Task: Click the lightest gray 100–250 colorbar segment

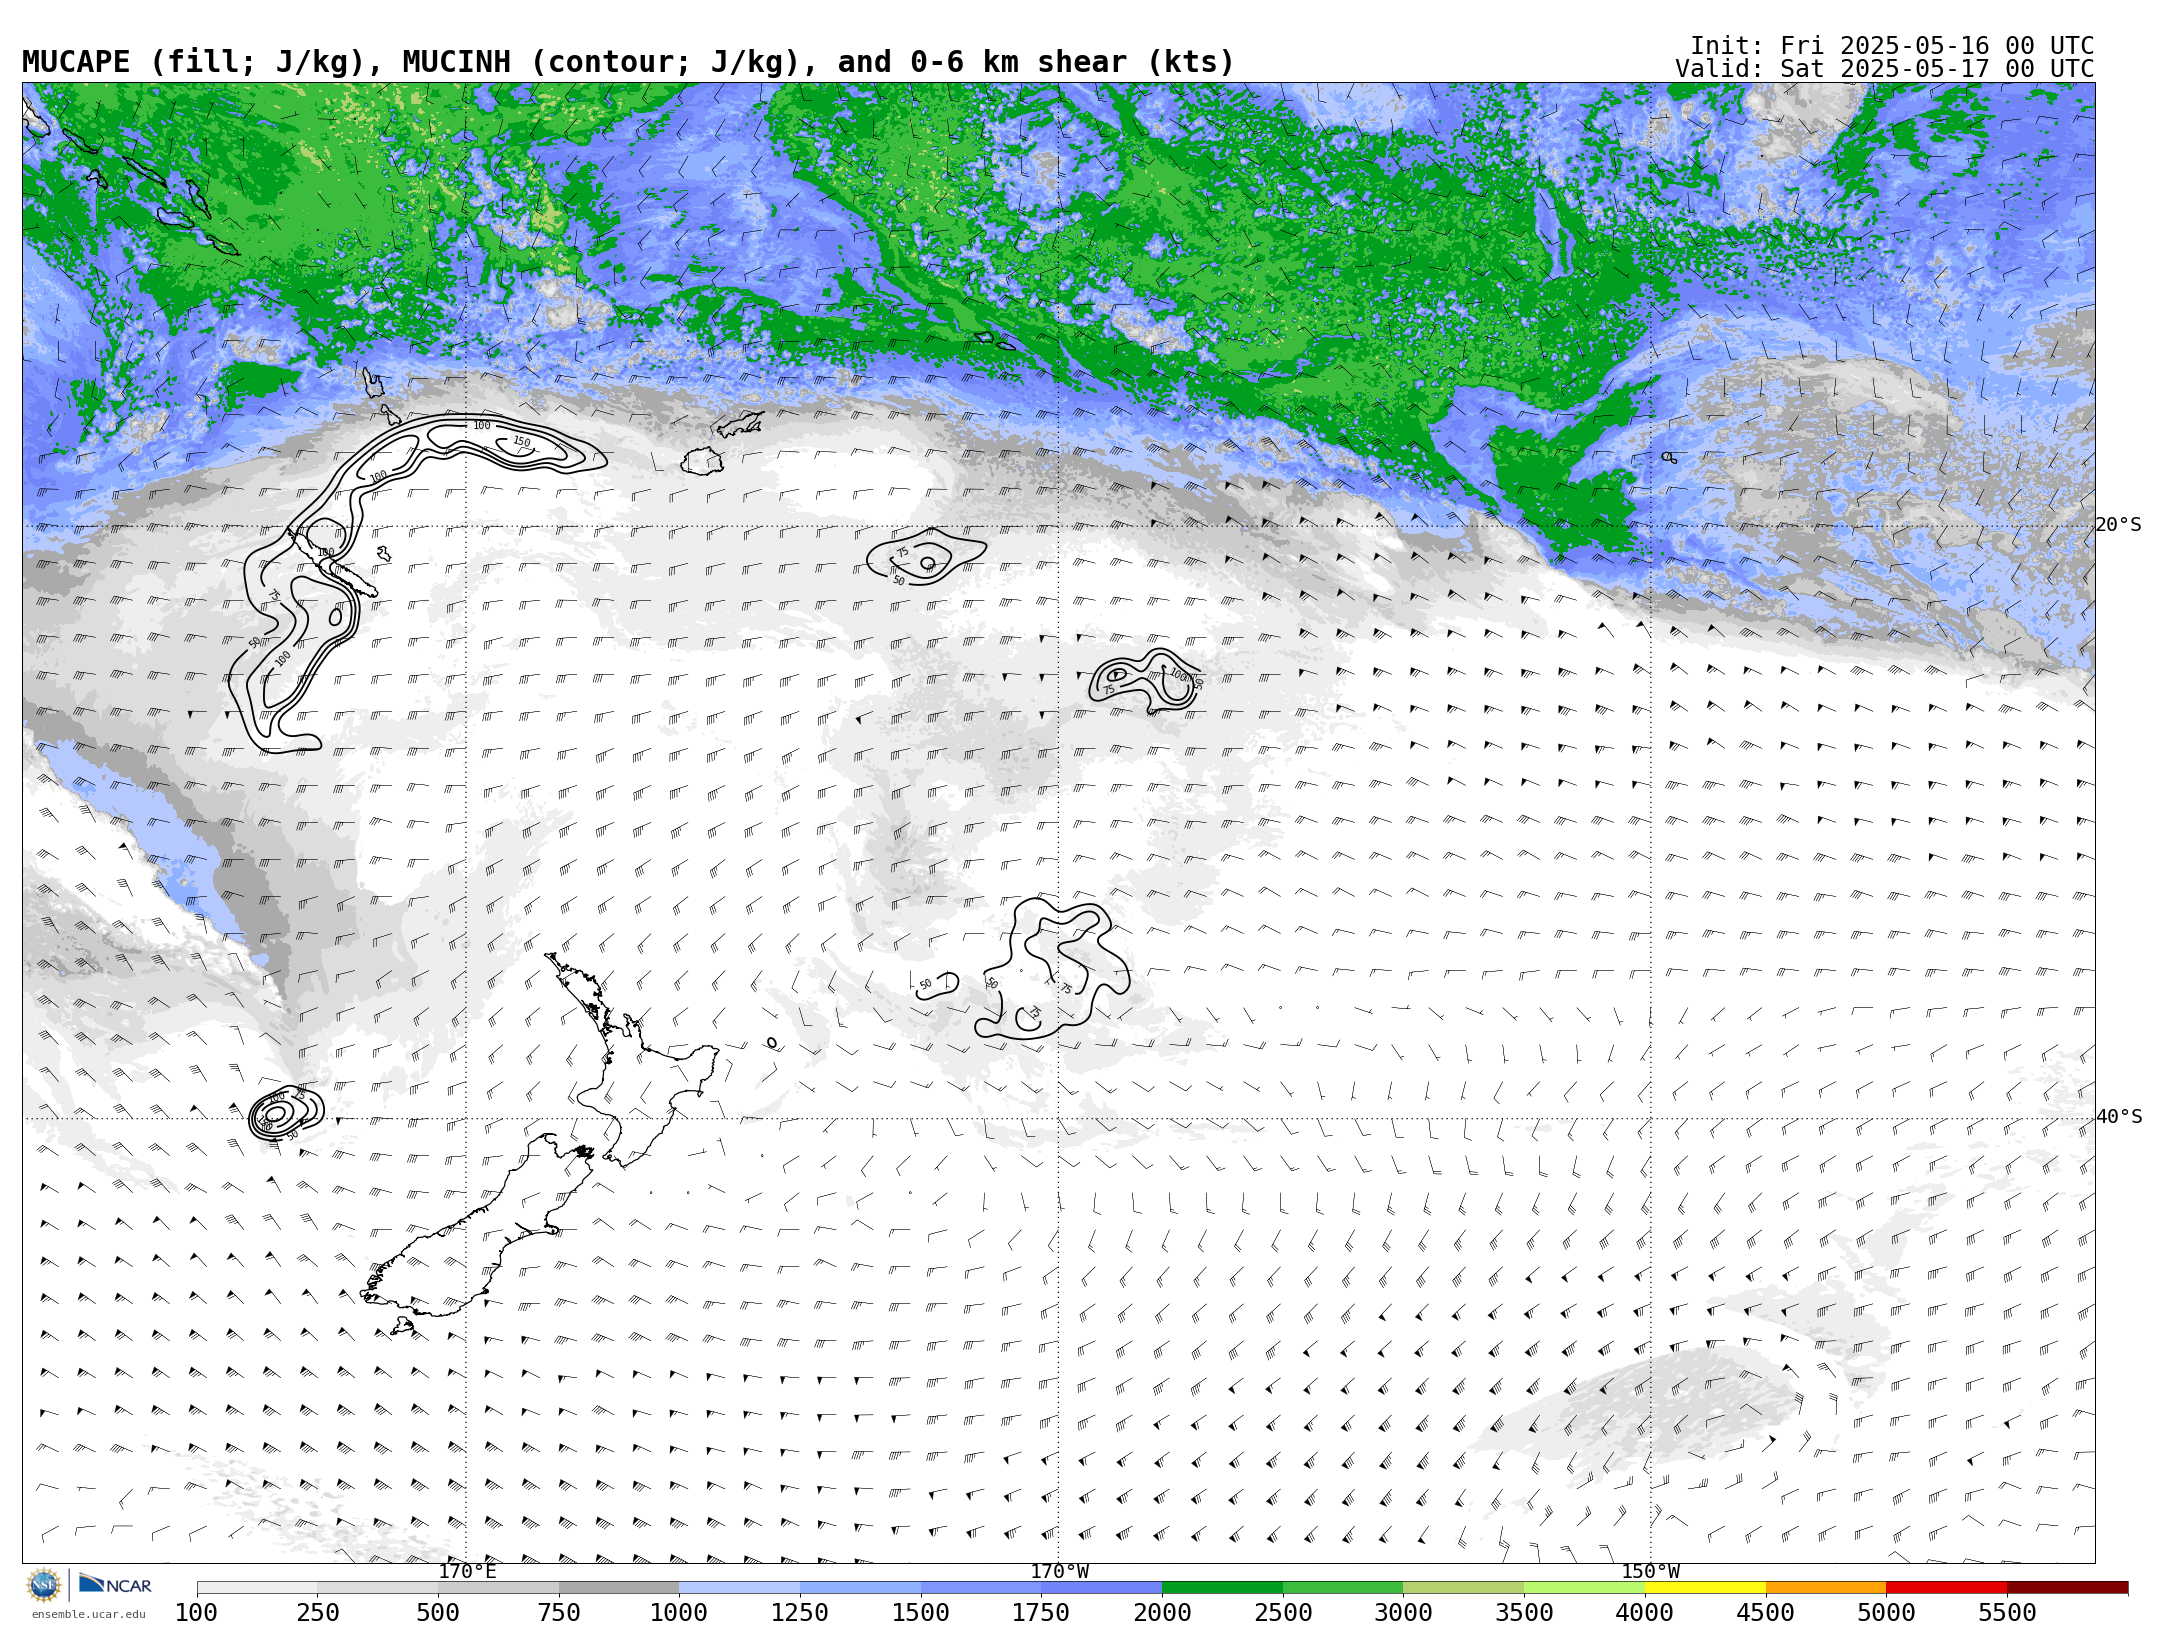Action: 257,1587
